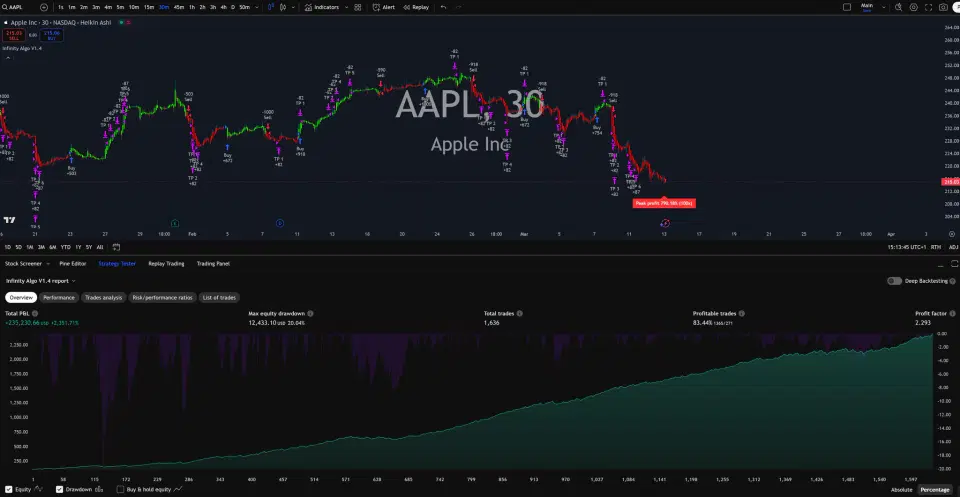Select the 15m timeframe
Screen dimensions: 960x497
149,7
